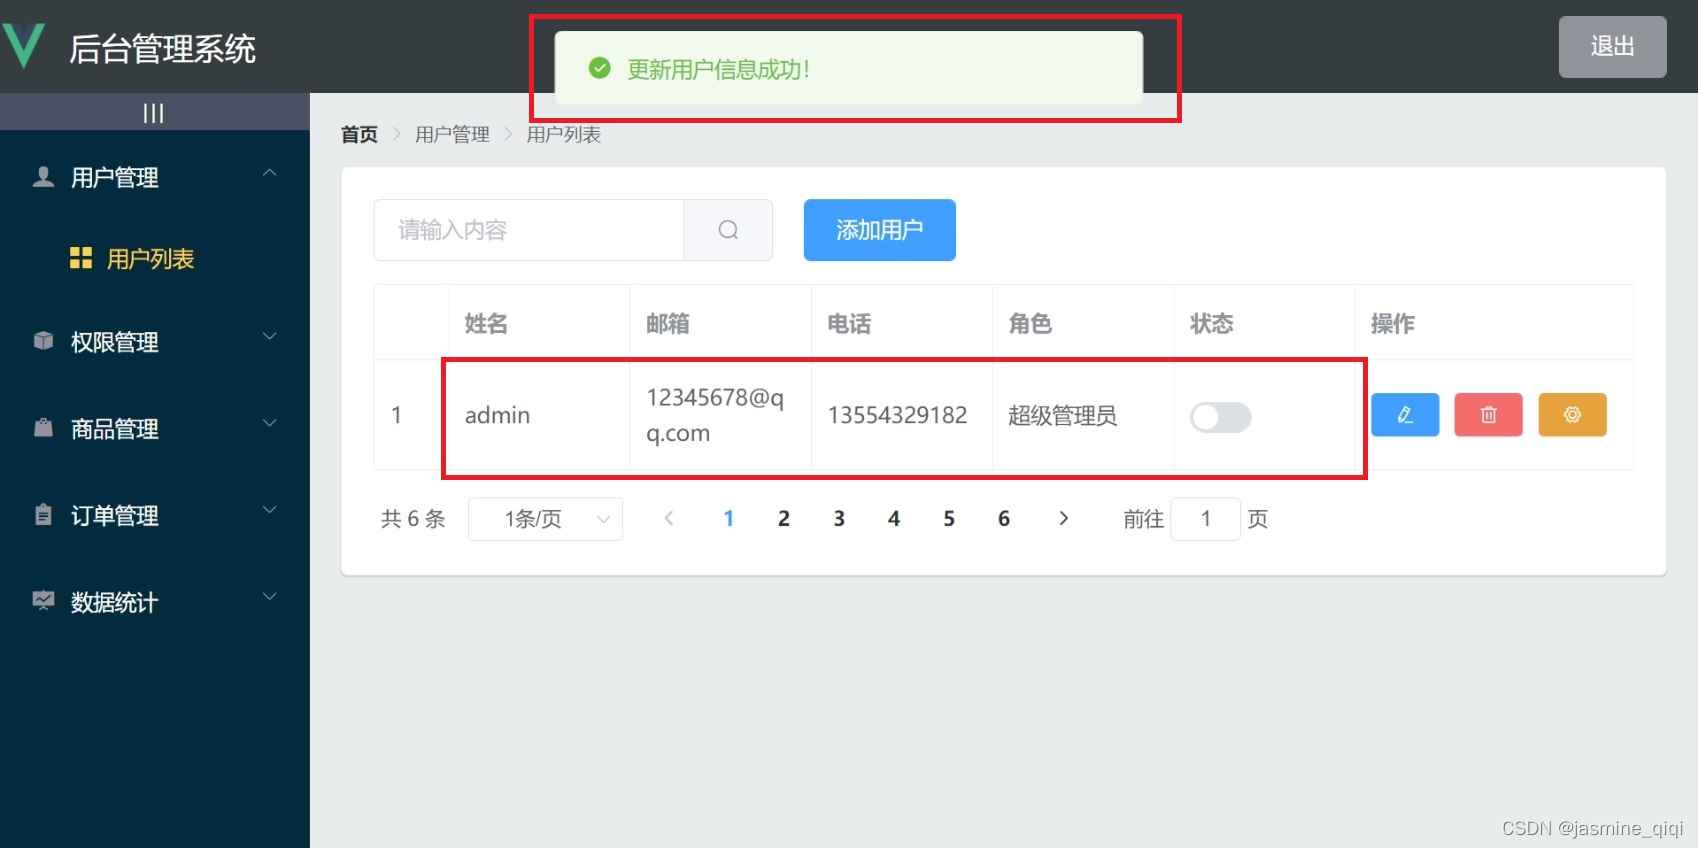
Task: Jump to pagination page 4
Action: pyautogui.click(x=894, y=518)
